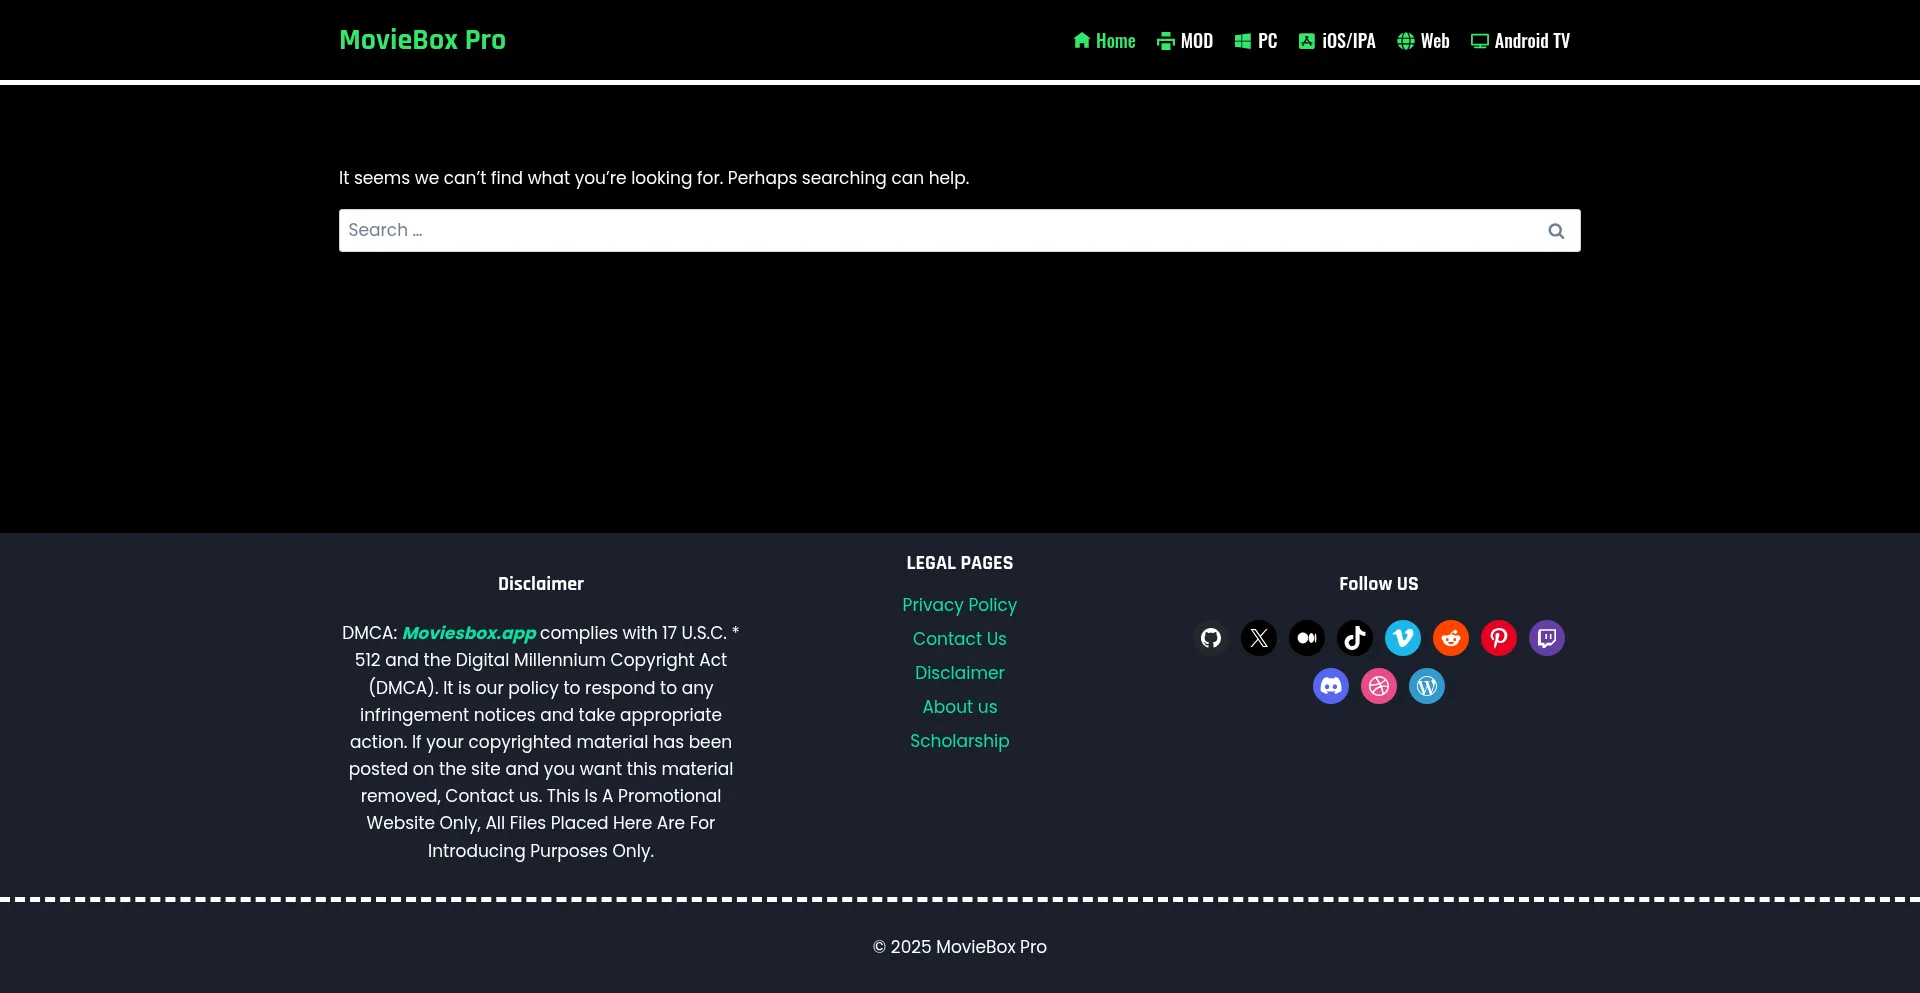
Task: Open the Moviesbox.app link in disclaimer
Action: pos(468,633)
